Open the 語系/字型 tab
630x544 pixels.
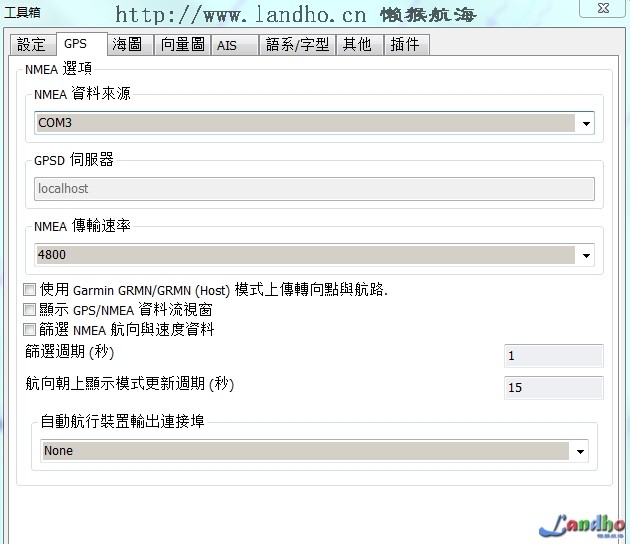tap(297, 45)
